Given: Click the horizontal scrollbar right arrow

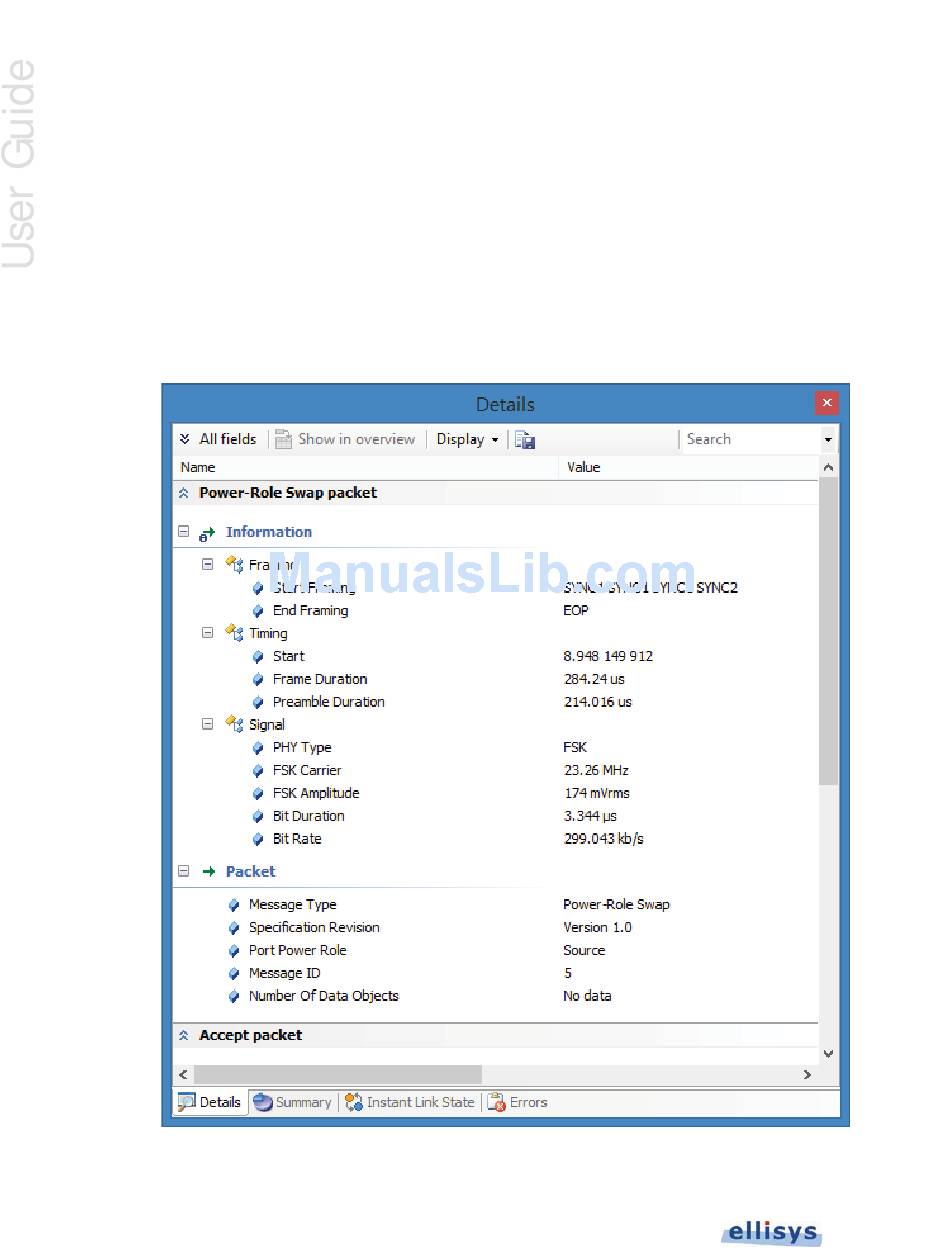Looking at the screenshot, I should [807, 1074].
